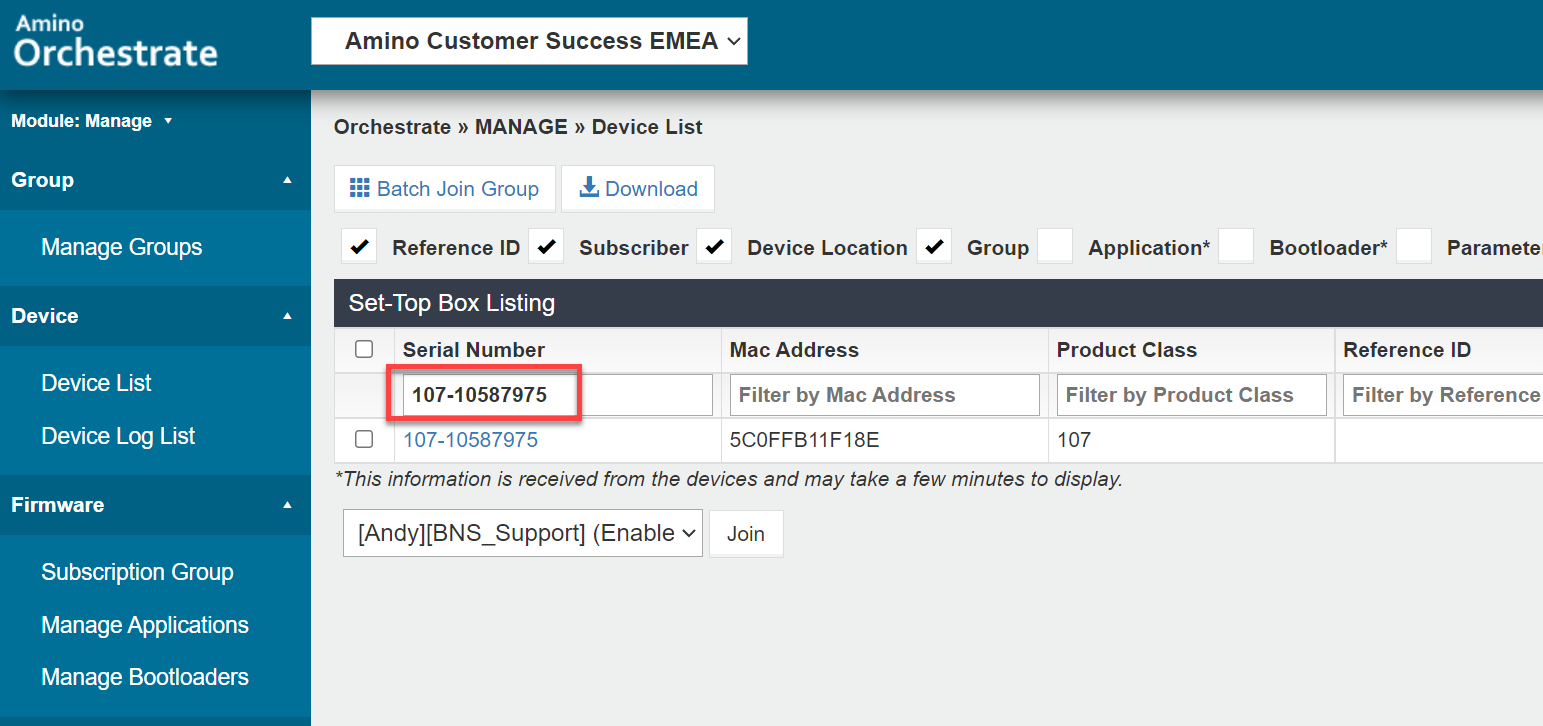Click the Set-Top Box Listing title bar
This screenshot has width=1543, height=726.
(938, 303)
